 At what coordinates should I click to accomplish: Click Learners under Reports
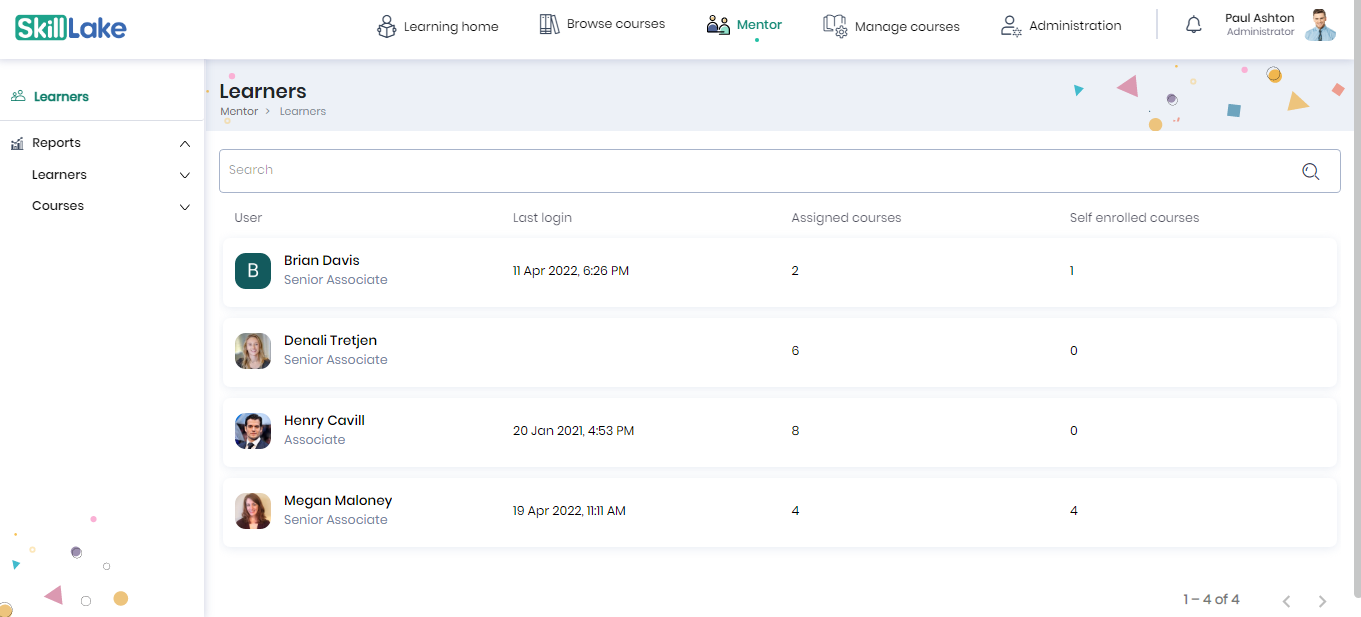[59, 175]
